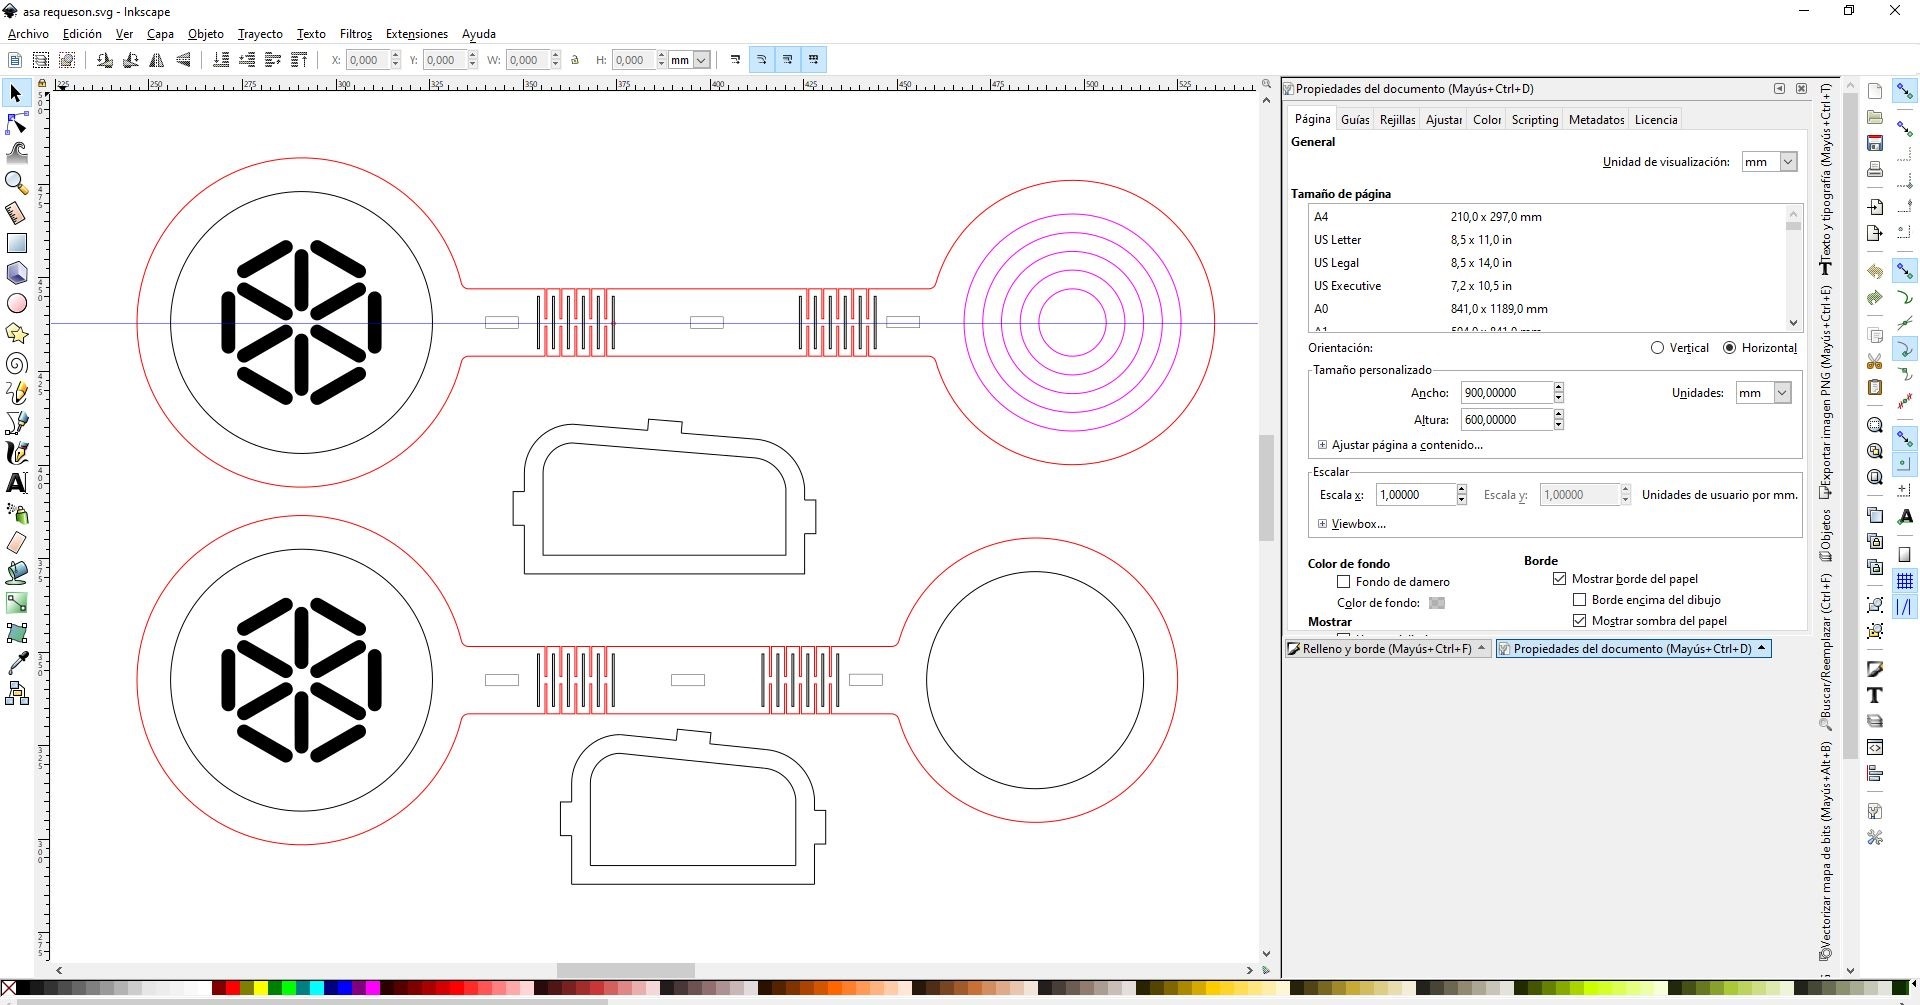The image size is (1920, 1005).
Task: Toggle Mostrar borde del papel
Action: pos(1560,578)
